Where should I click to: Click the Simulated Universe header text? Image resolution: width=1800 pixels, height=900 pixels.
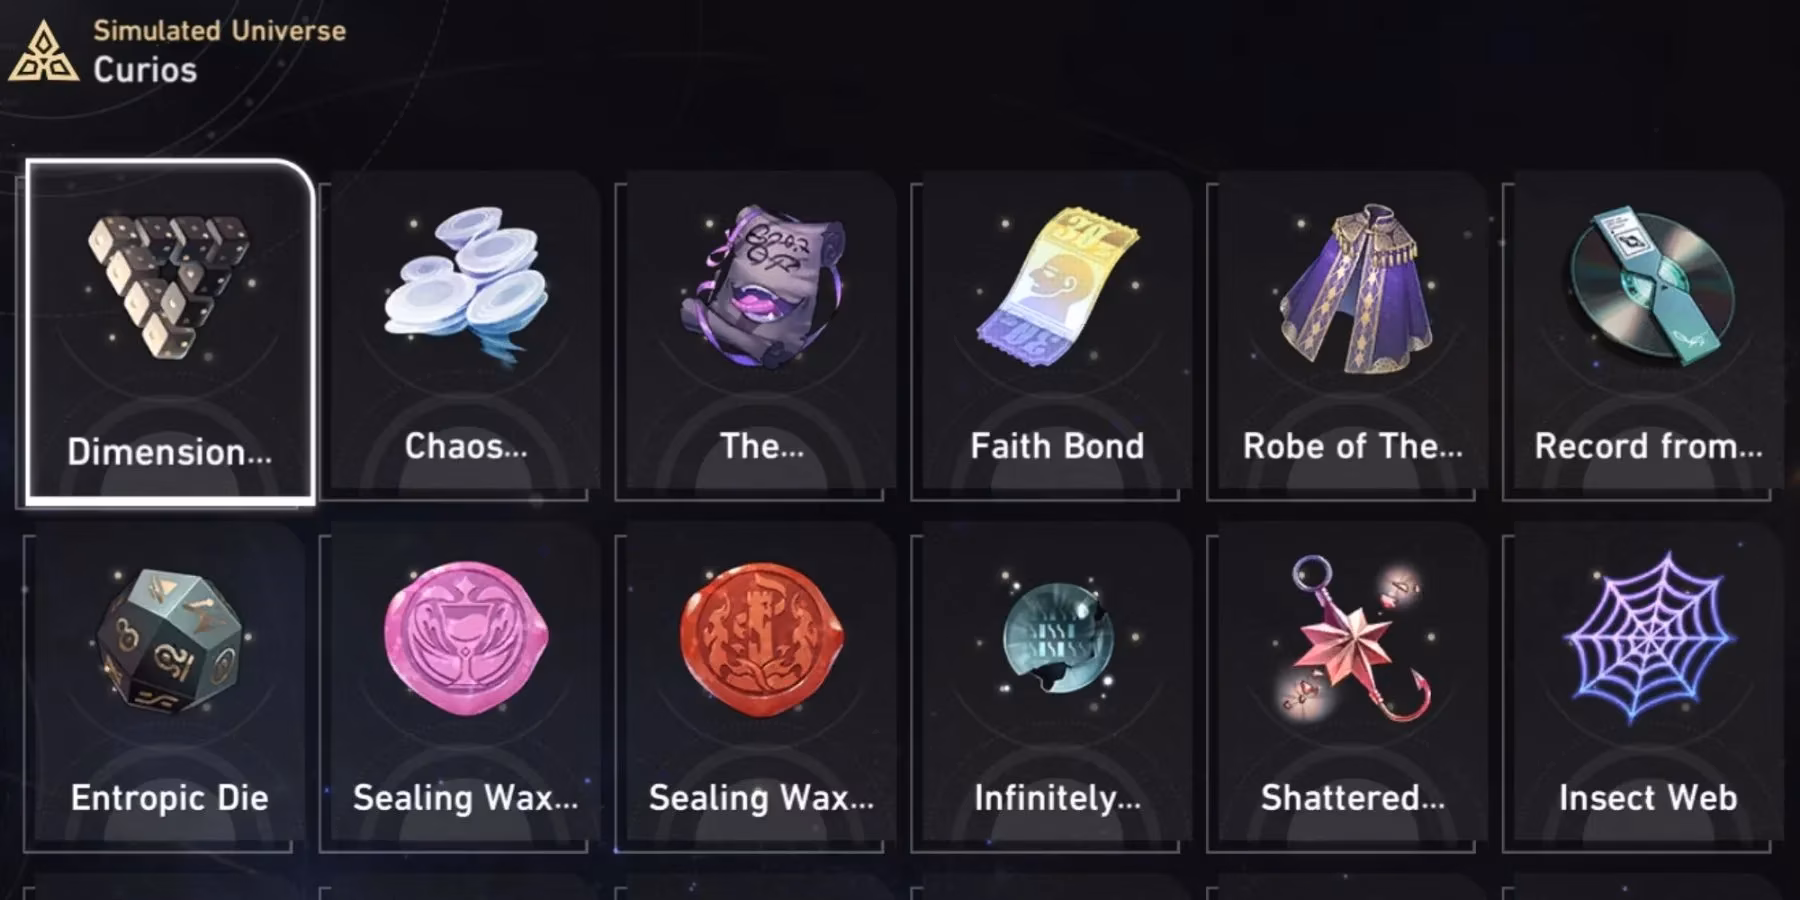tap(219, 31)
